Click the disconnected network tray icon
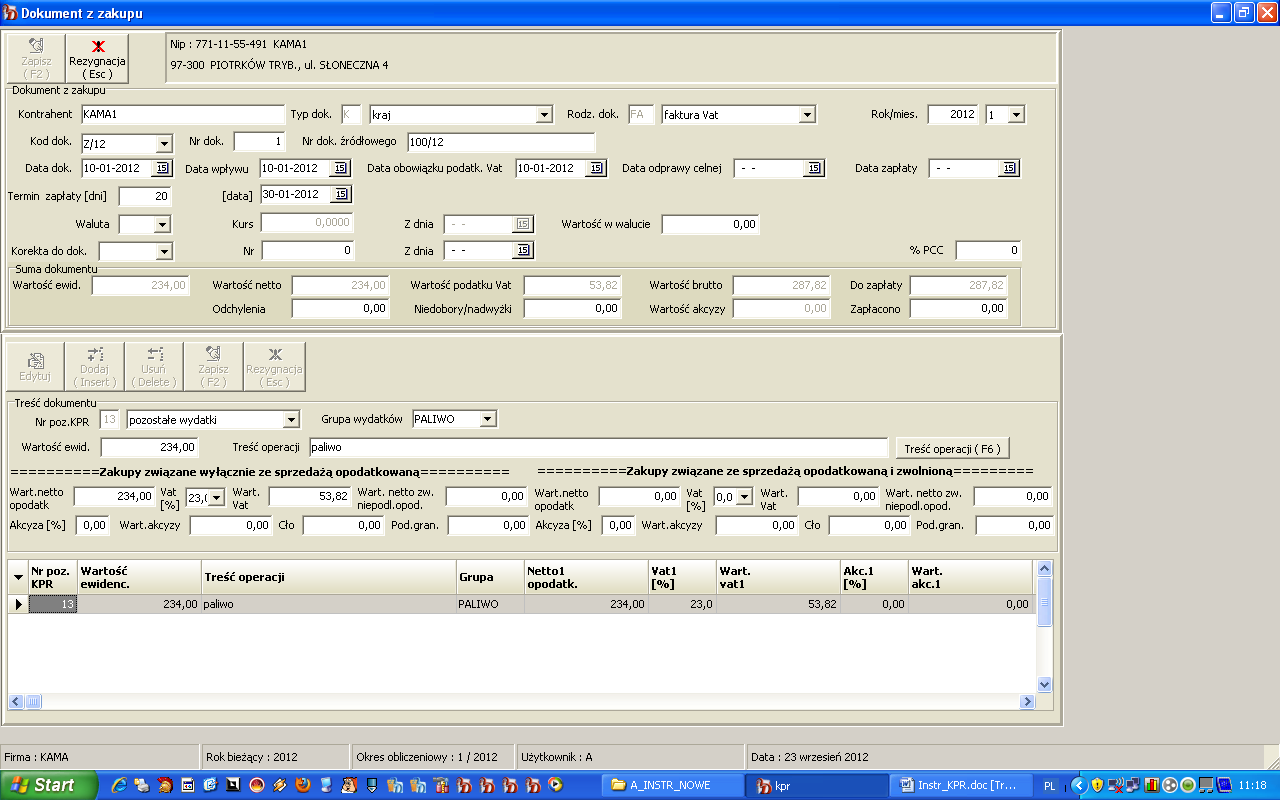 coord(1118,785)
